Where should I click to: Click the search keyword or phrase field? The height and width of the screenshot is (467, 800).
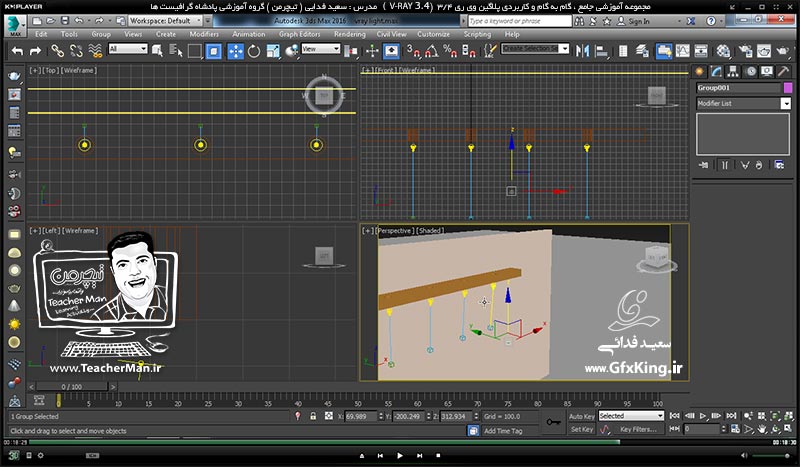[519, 21]
